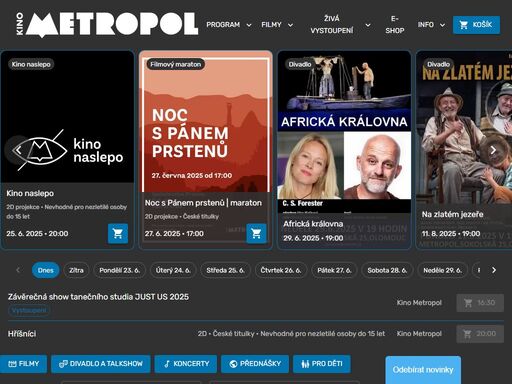The width and height of the screenshot is (512, 384).
Task: Click the Africká královna card title
Action: [x=313, y=224]
